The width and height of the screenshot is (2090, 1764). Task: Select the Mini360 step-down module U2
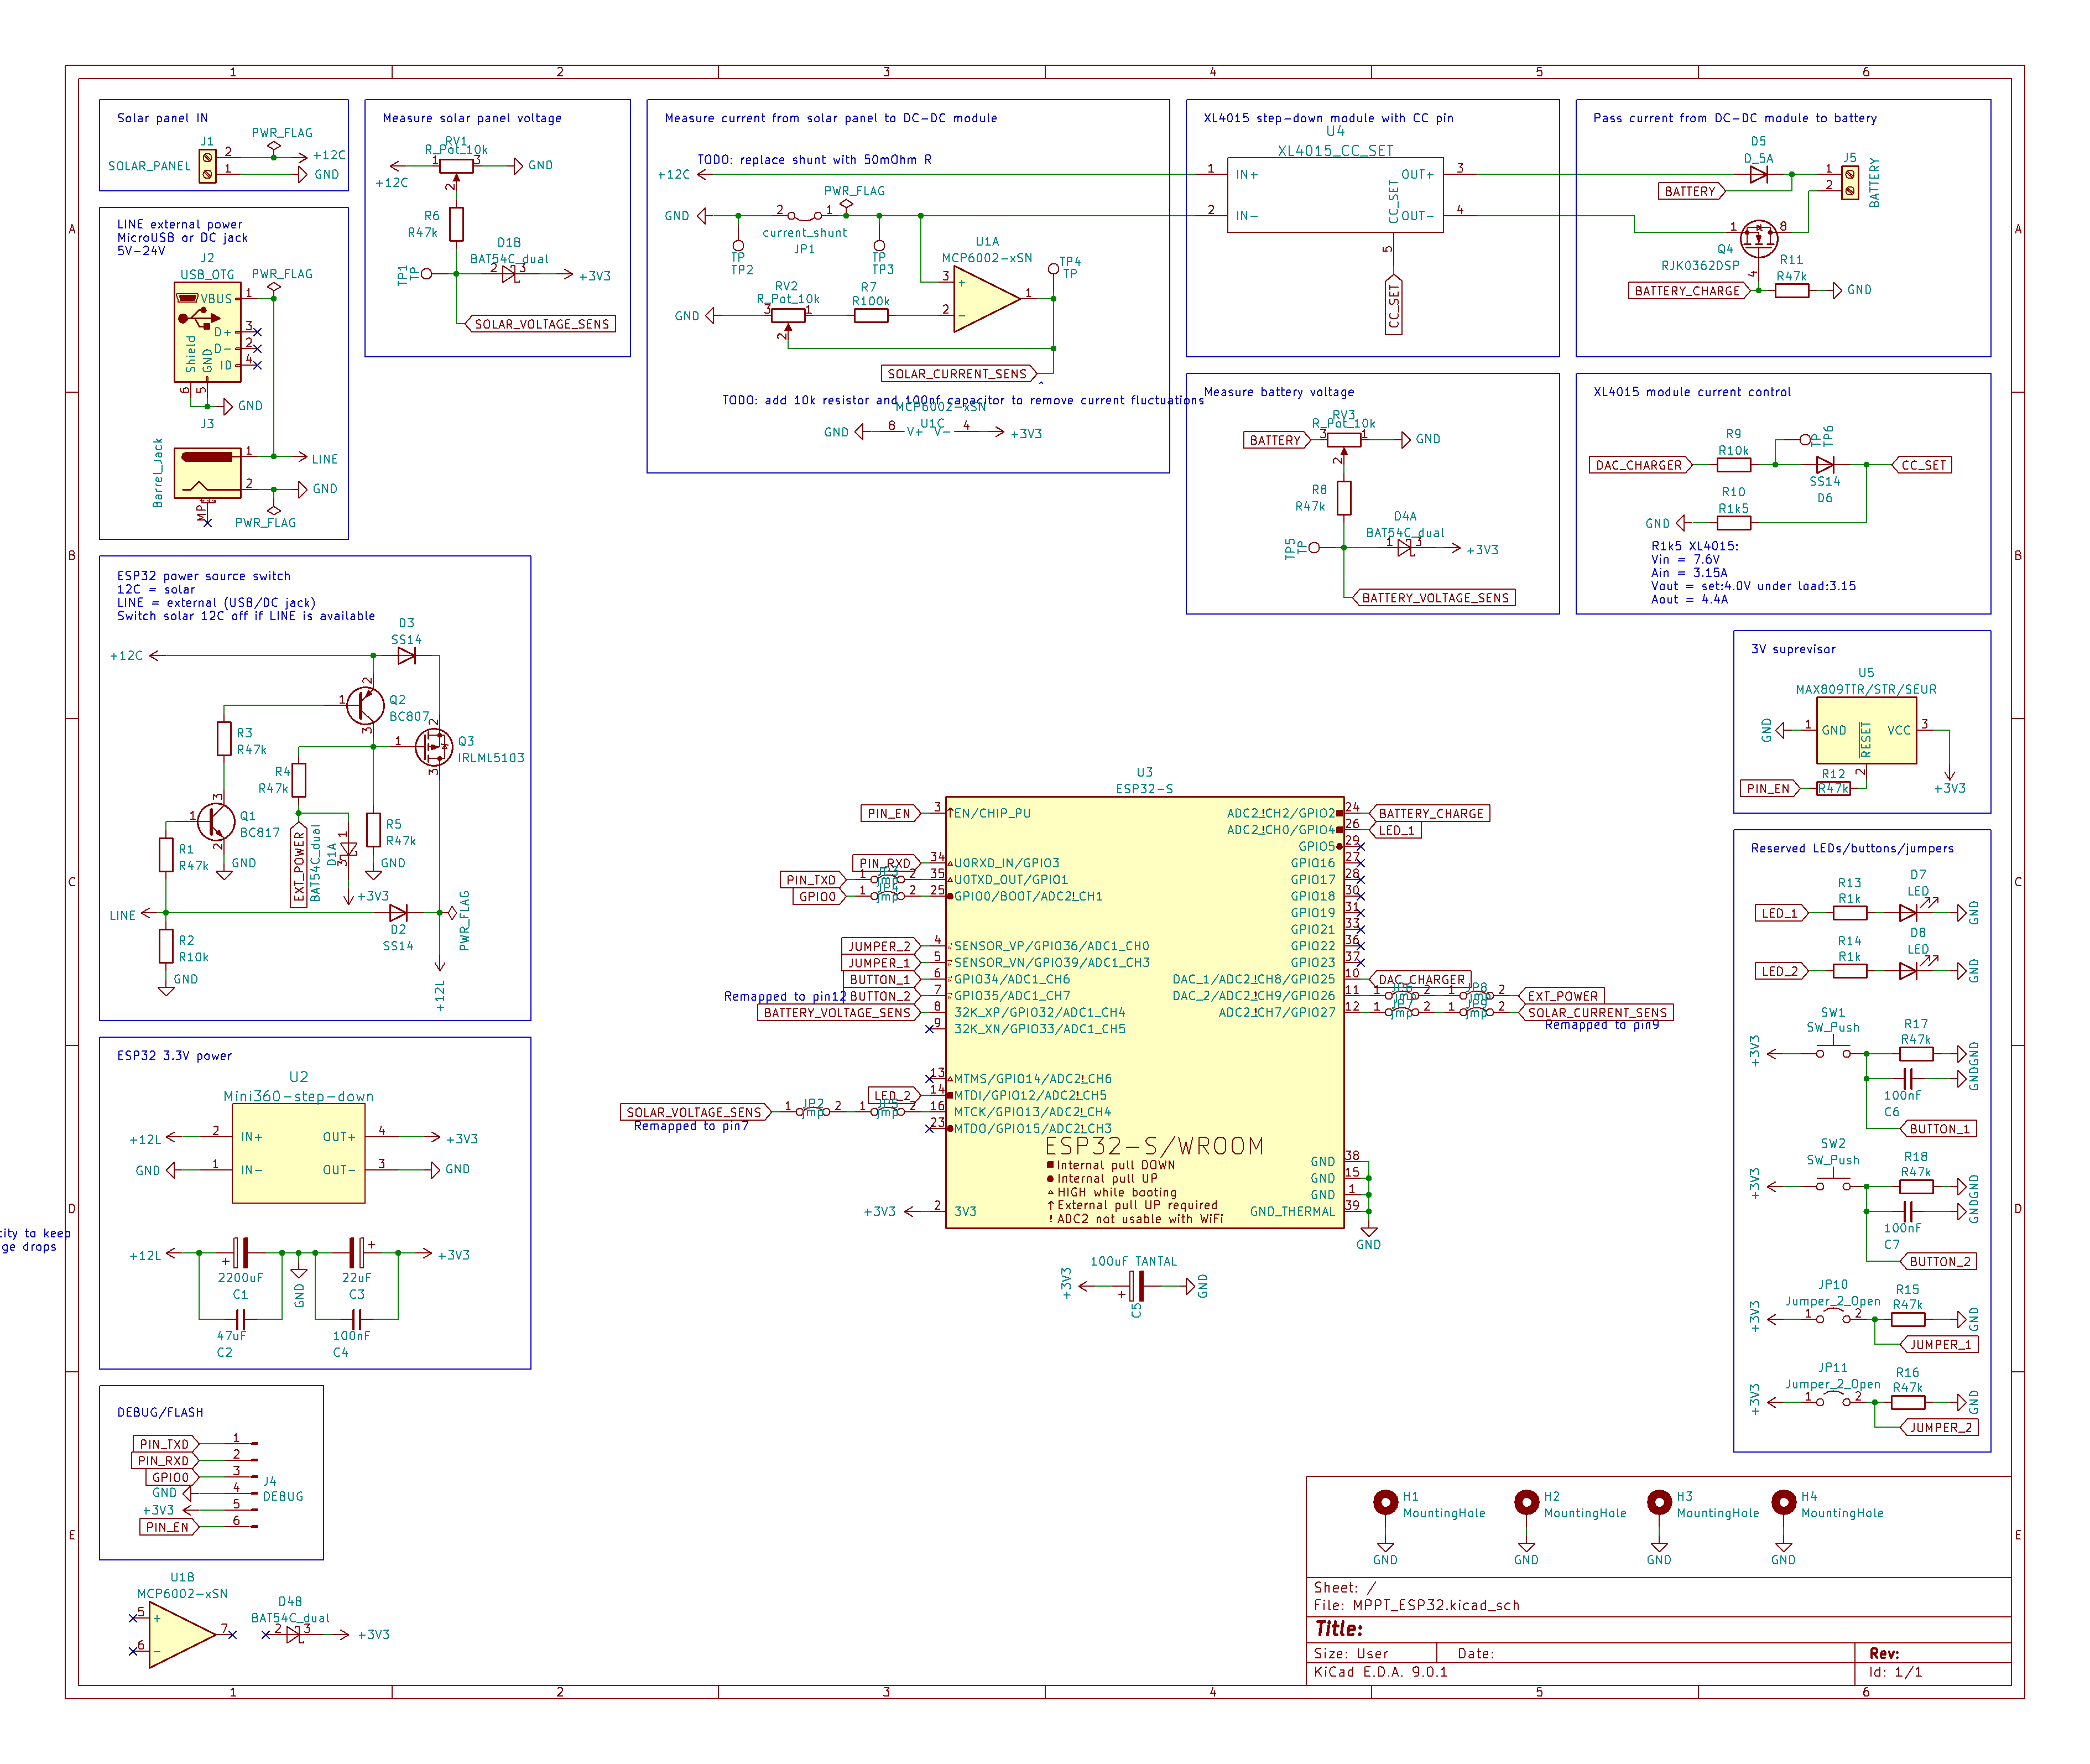299,1153
